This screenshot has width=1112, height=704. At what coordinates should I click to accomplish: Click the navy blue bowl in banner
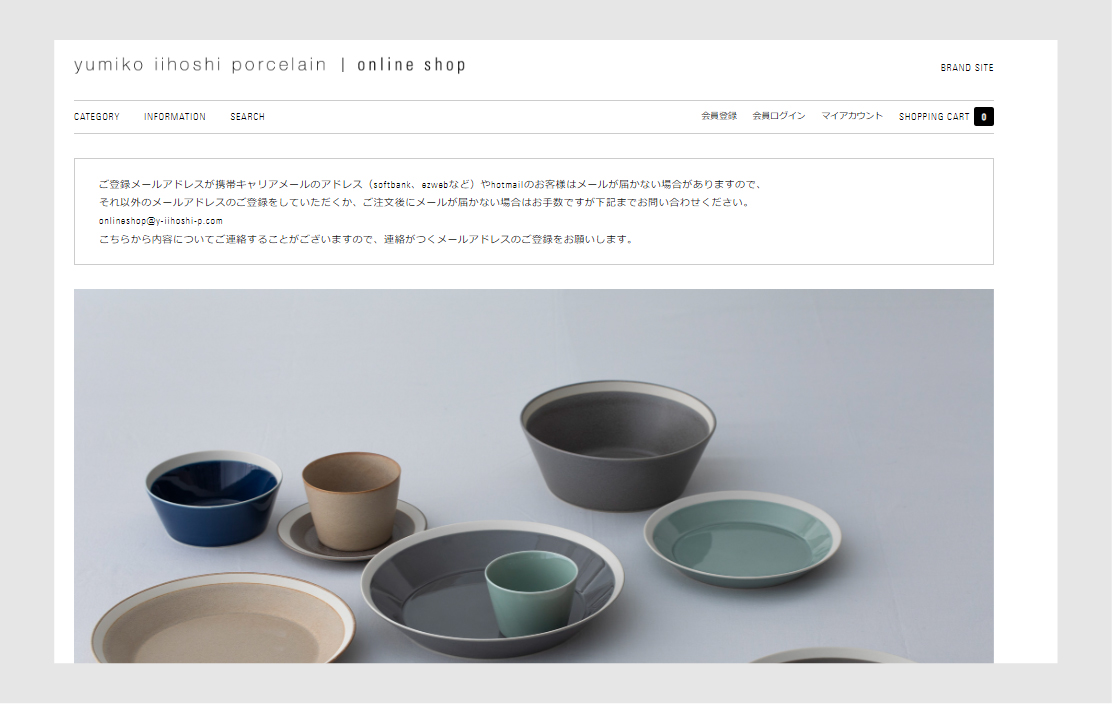pos(213,498)
